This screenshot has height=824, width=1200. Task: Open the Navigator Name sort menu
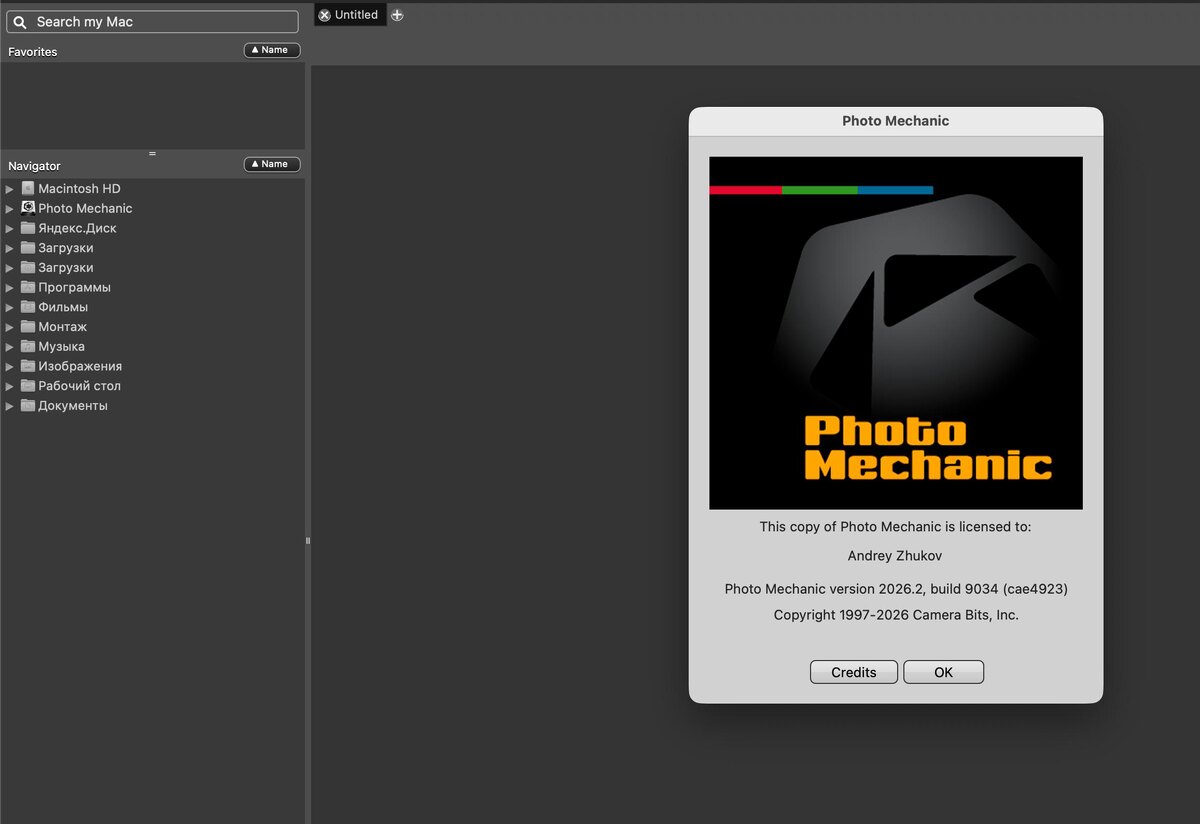(272, 164)
